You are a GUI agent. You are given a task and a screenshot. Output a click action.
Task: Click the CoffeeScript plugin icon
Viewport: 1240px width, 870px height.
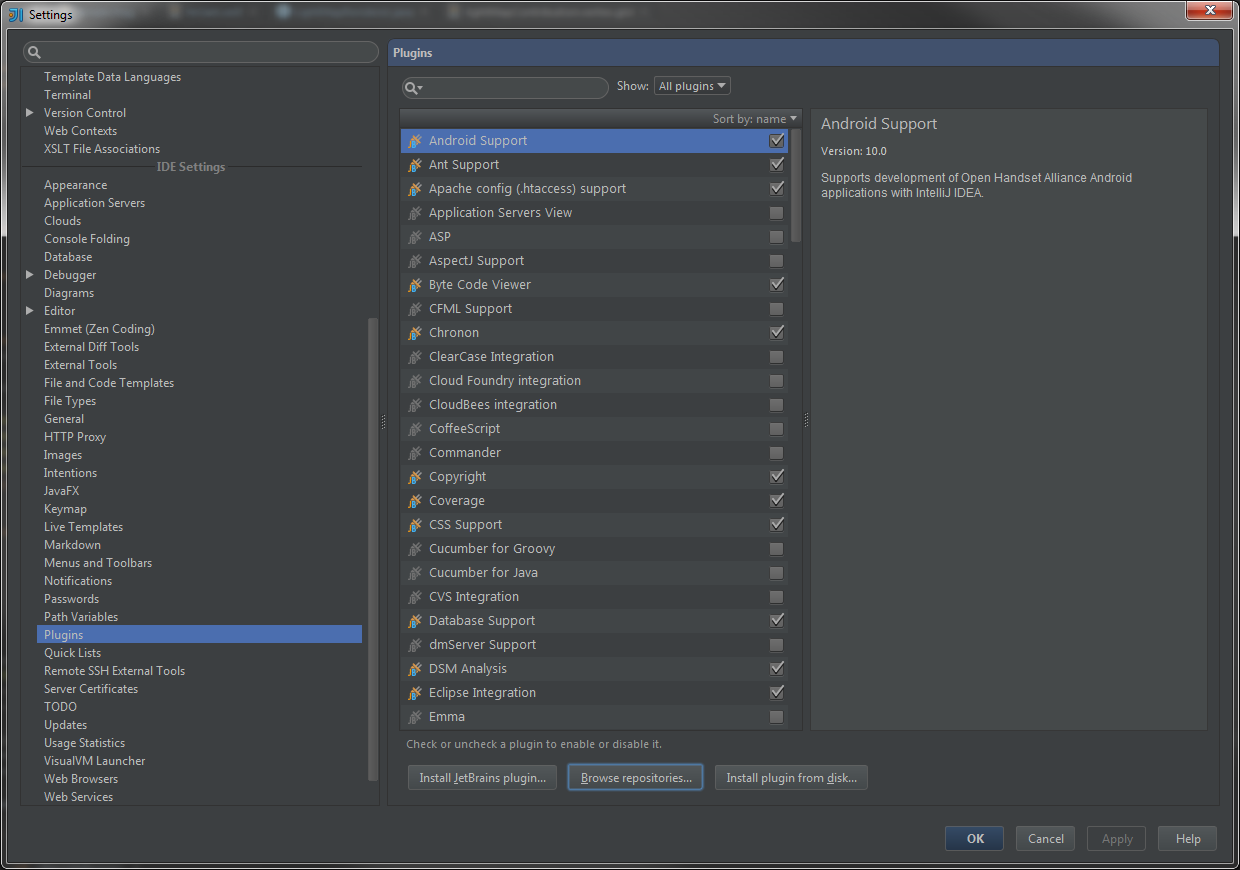pyautogui.click(x=415, y=429)
